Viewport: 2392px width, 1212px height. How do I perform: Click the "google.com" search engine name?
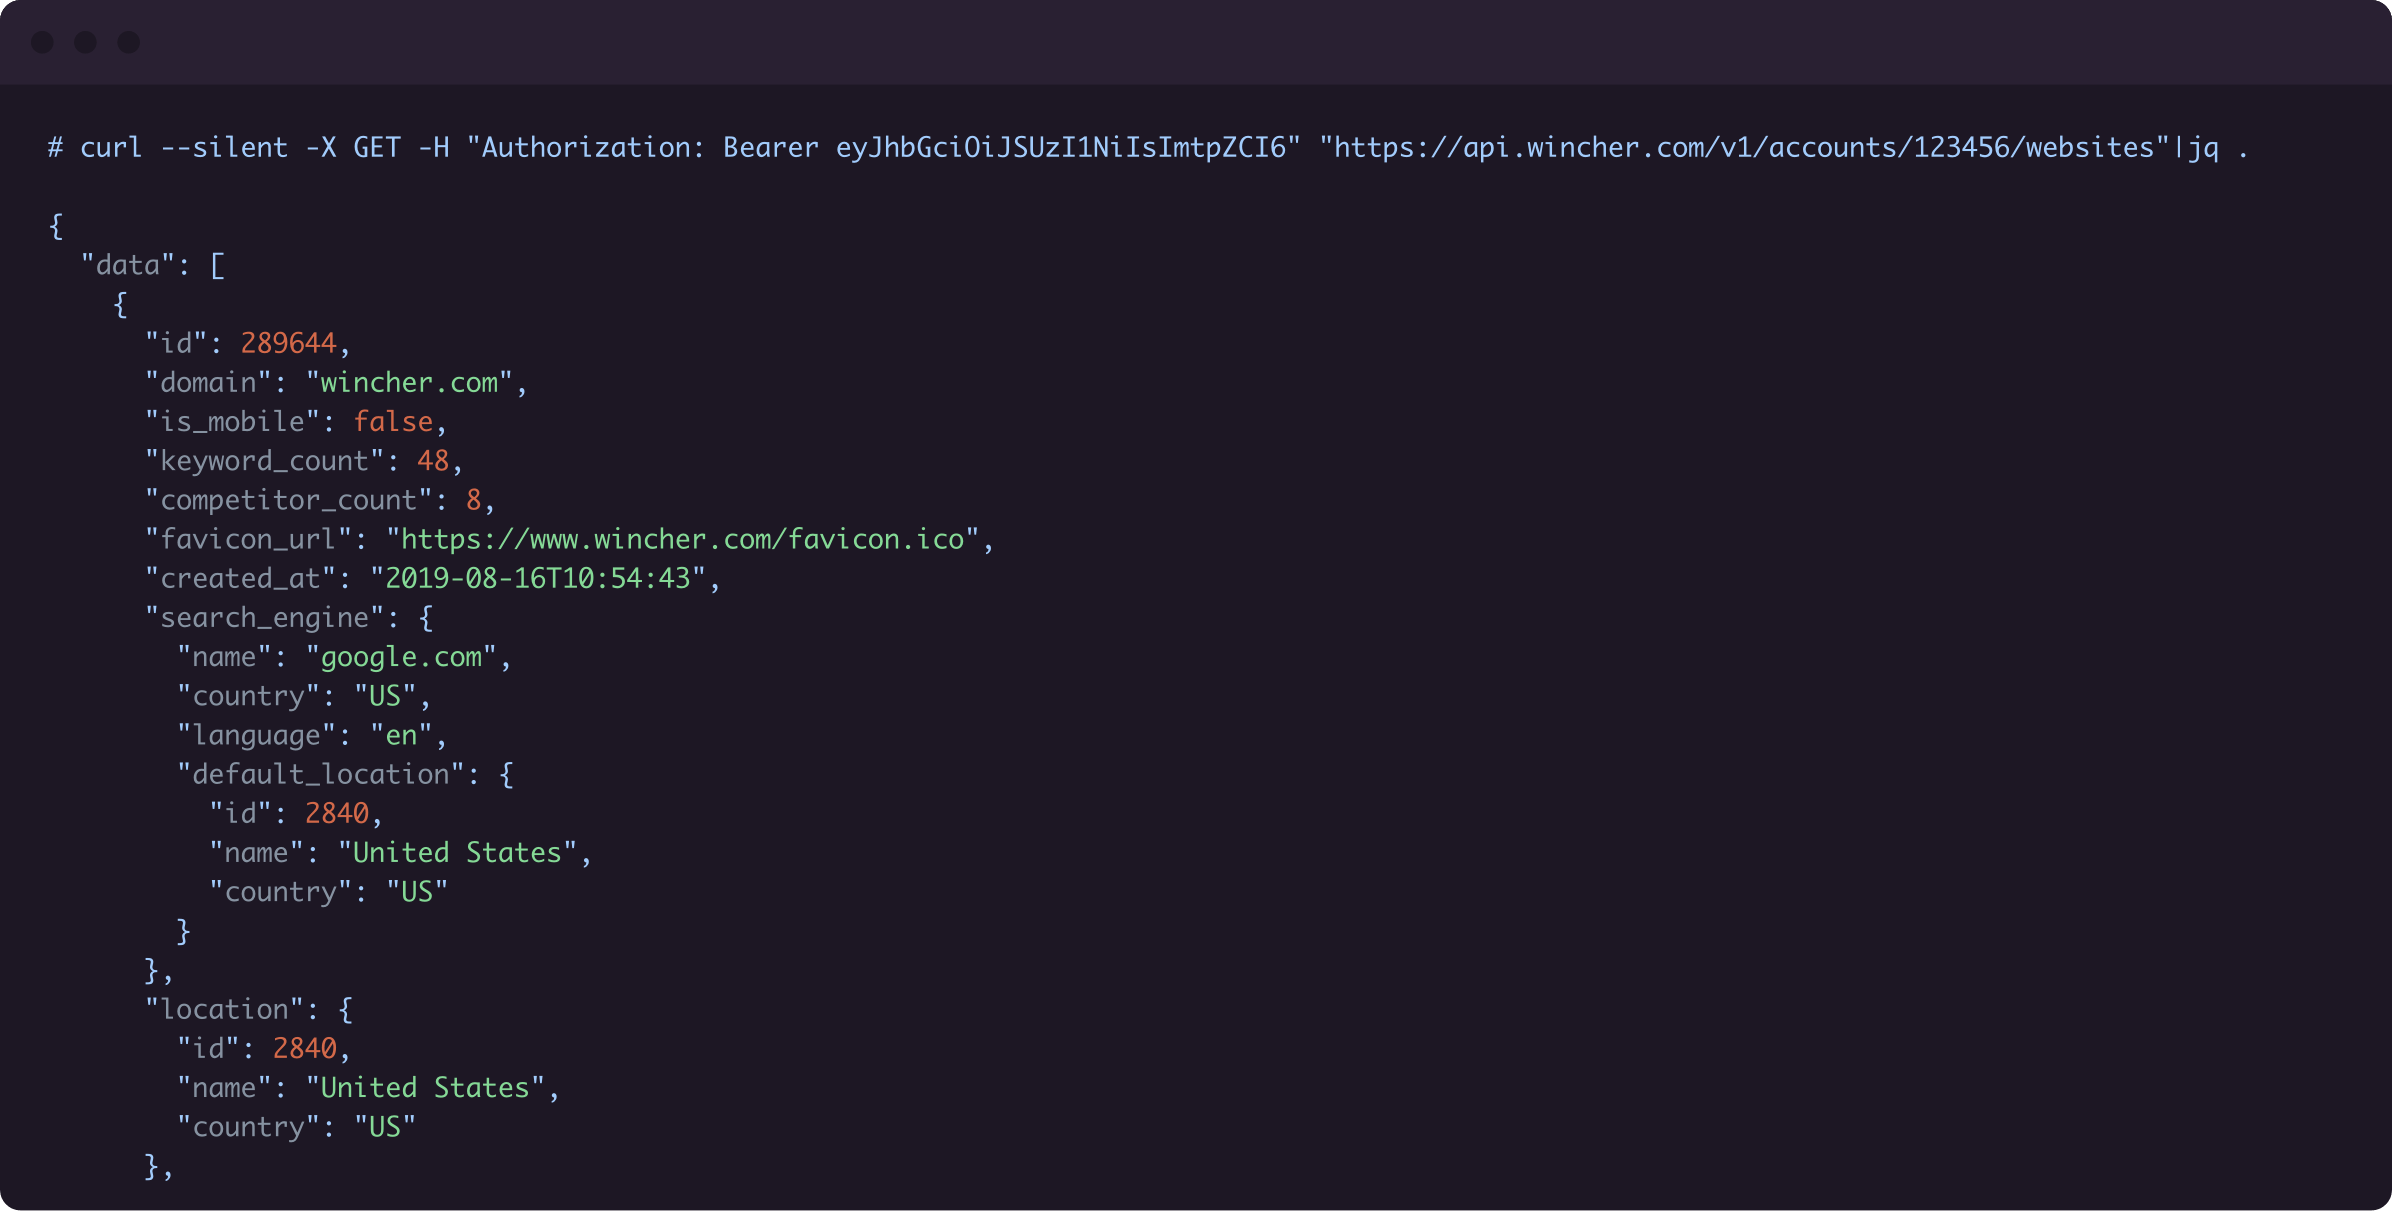point(401,657)
